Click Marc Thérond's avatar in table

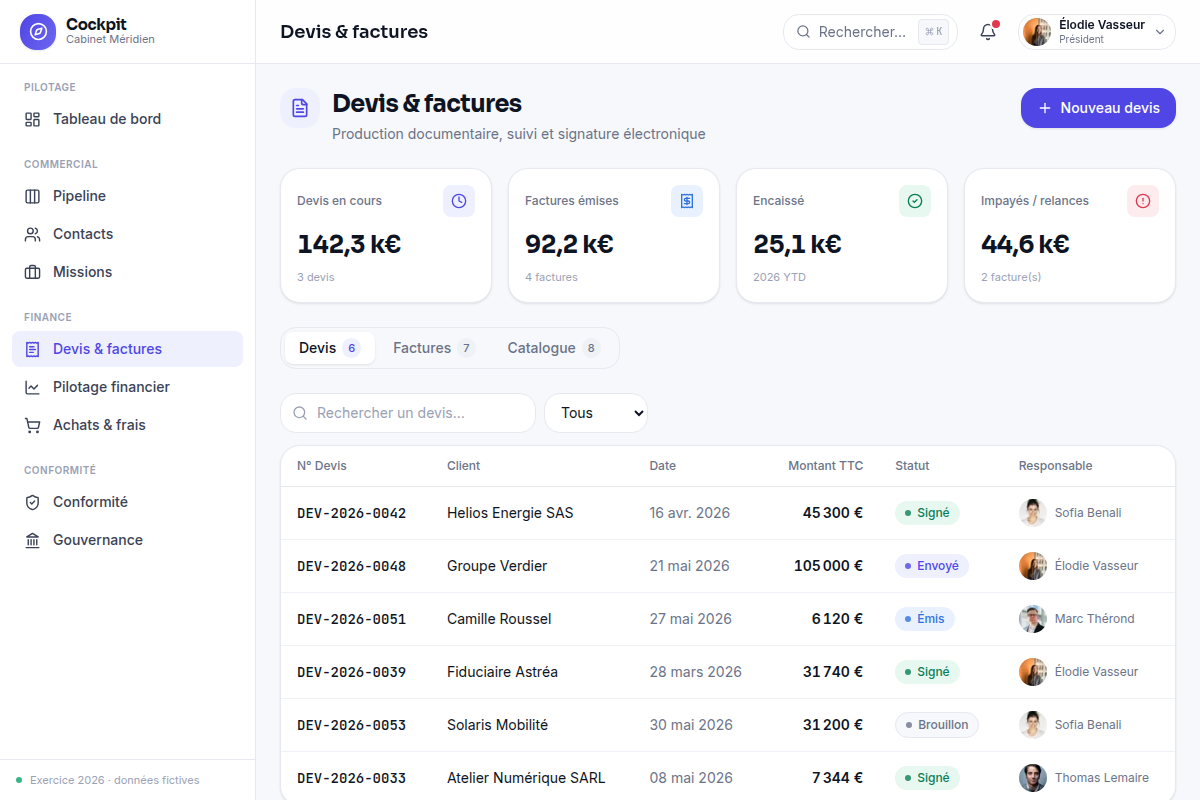point(1033,619)
